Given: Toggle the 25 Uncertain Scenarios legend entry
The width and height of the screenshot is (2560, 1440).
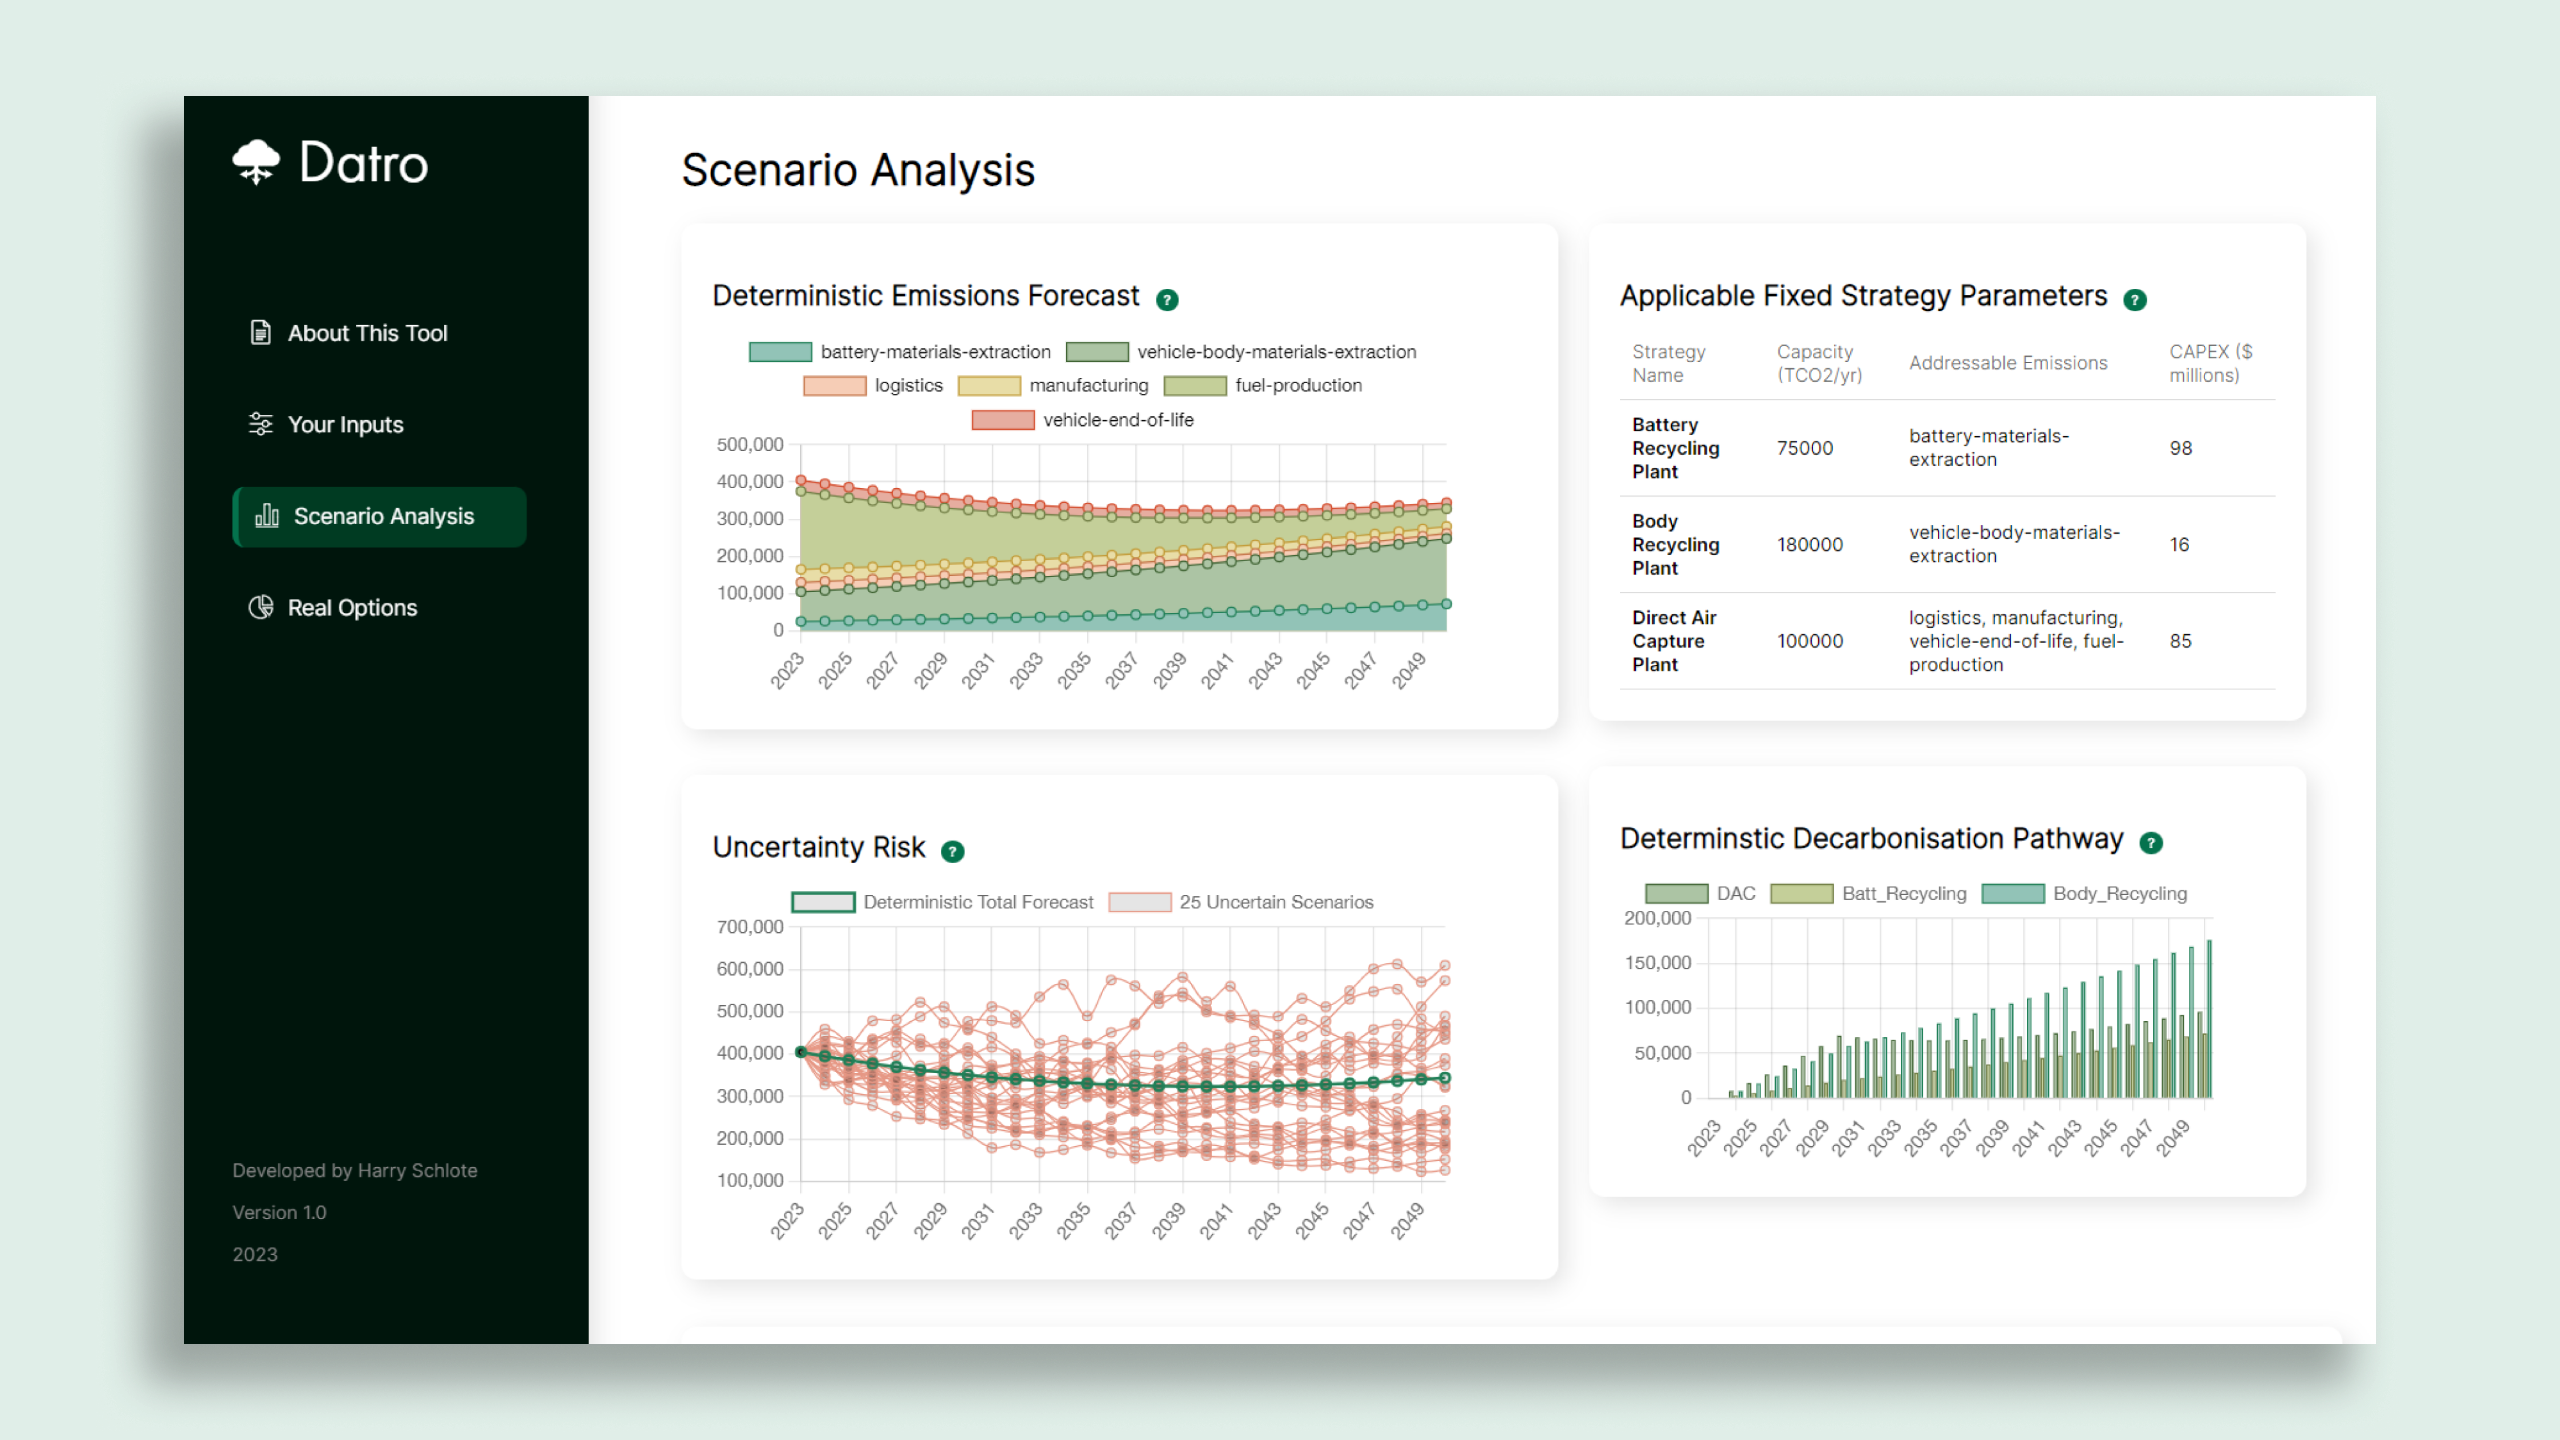Looking at the screenshot, I should pyautogui.click(x=1275, y=902).
